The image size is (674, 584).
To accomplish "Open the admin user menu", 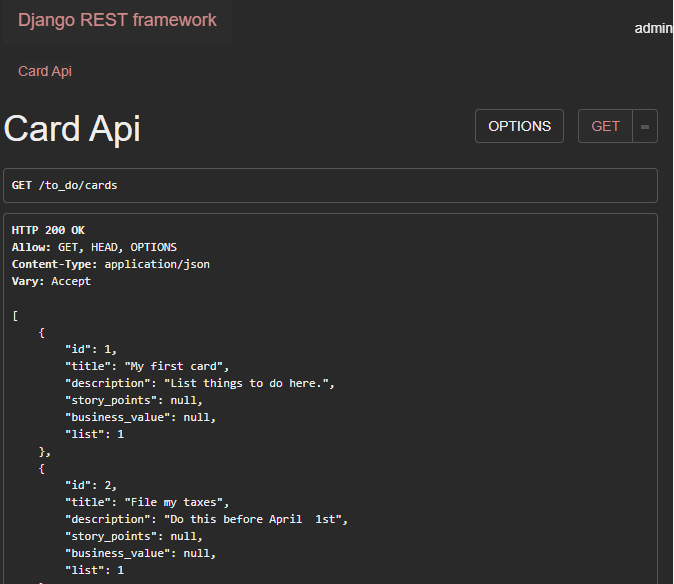I will pyautogui.click(x=653, y=28).
